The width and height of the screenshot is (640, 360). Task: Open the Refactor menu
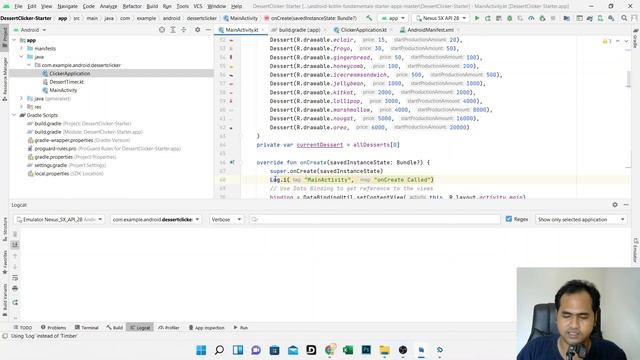click(132, 7)
